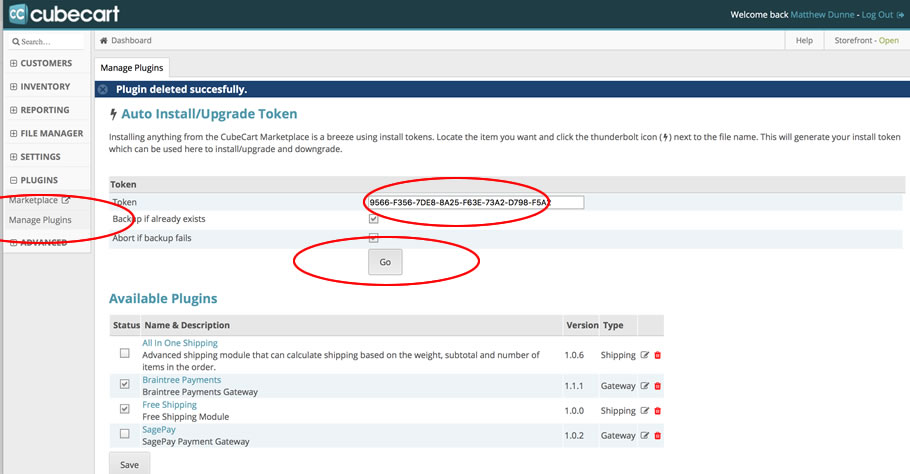Screen dimensions: 910x474
Task: Click the 'Auto Install/Upgrade Token' heading
Action: pos(209,114)
